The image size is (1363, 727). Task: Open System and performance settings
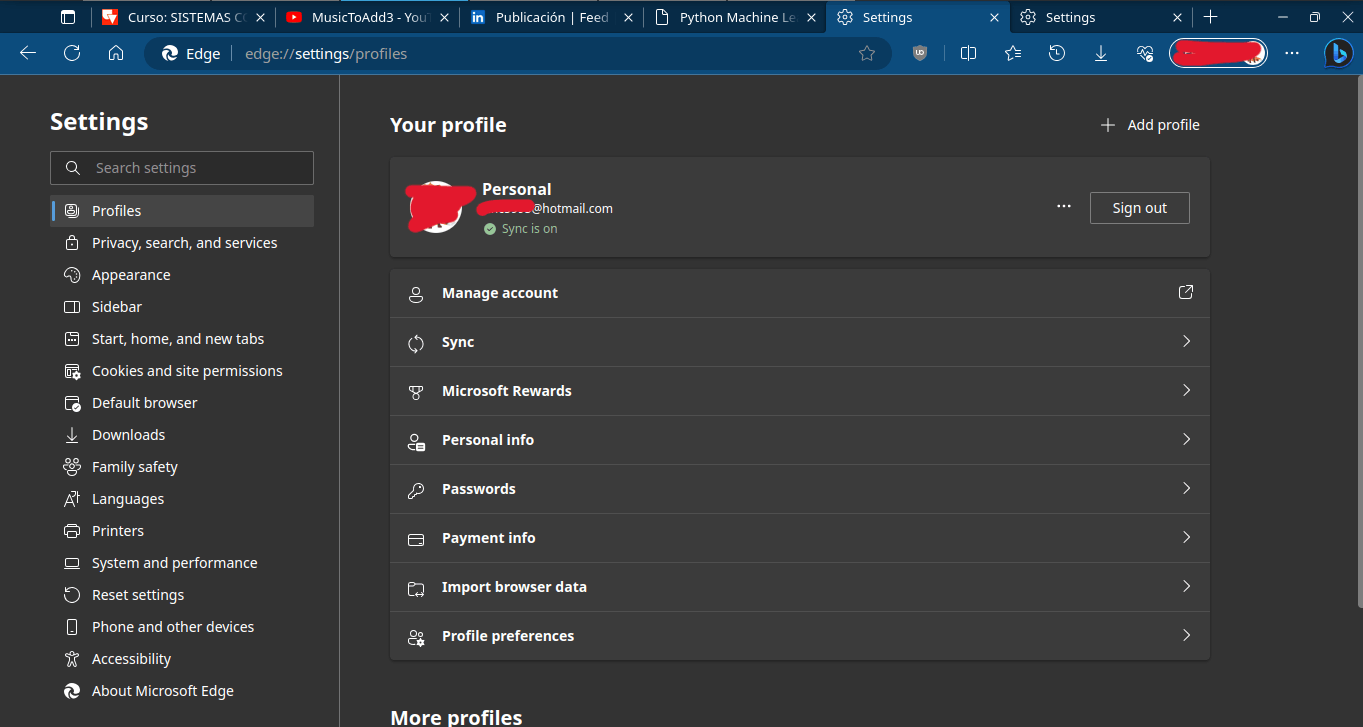click(x=182, y=563)
